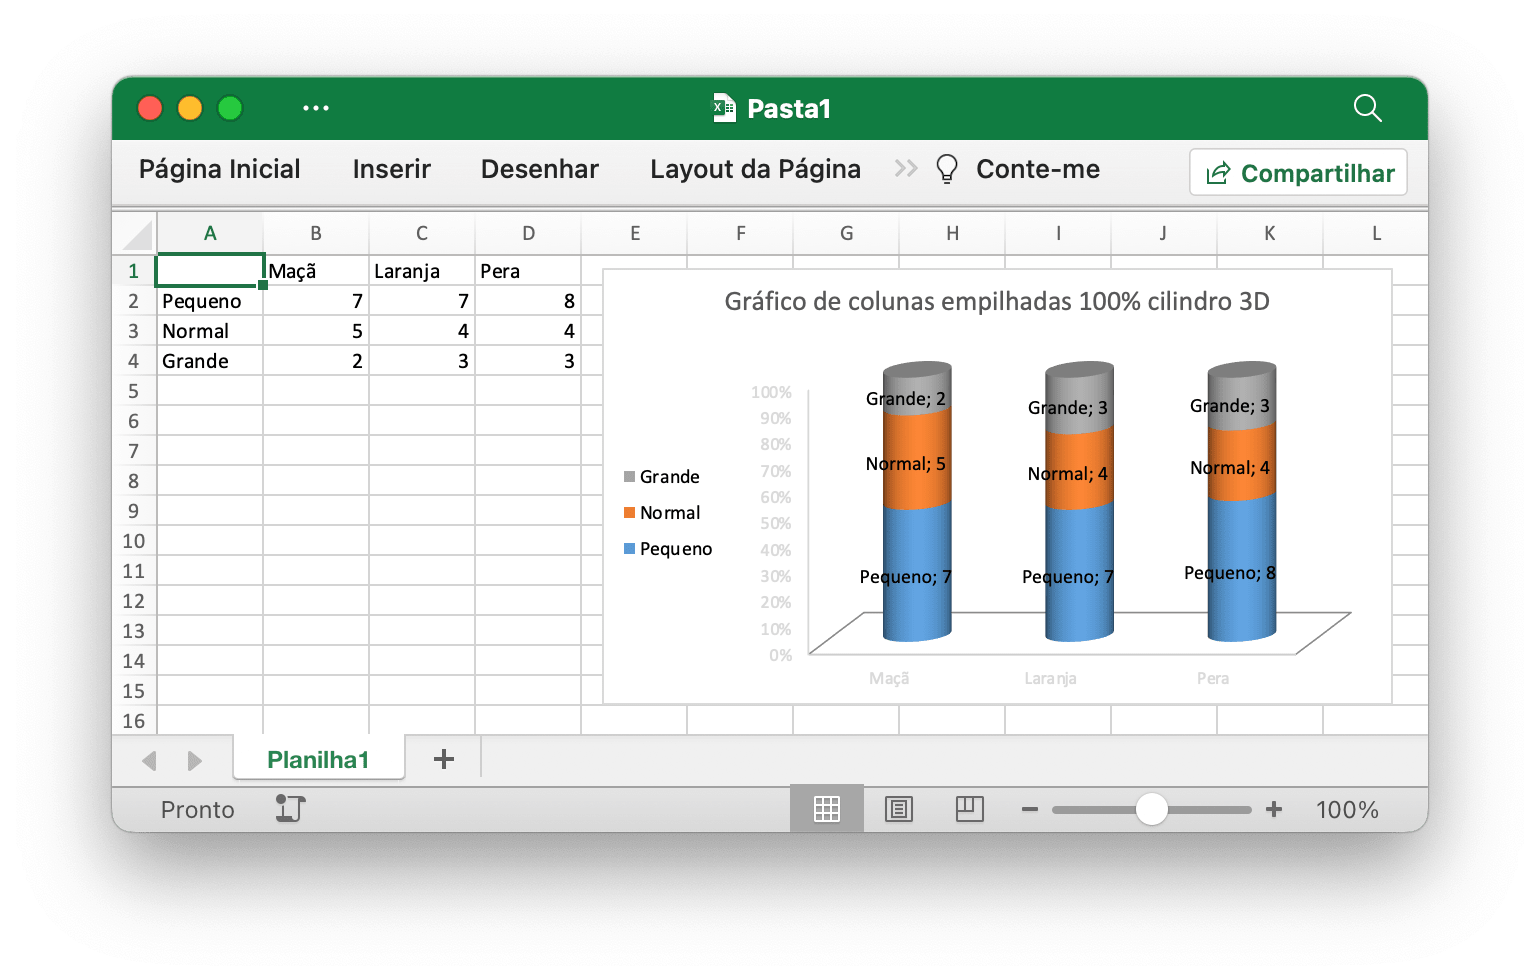Click cell B4 with value 2
The image size is (1540, 980).
pyautogui.click(x=316, y=361)
